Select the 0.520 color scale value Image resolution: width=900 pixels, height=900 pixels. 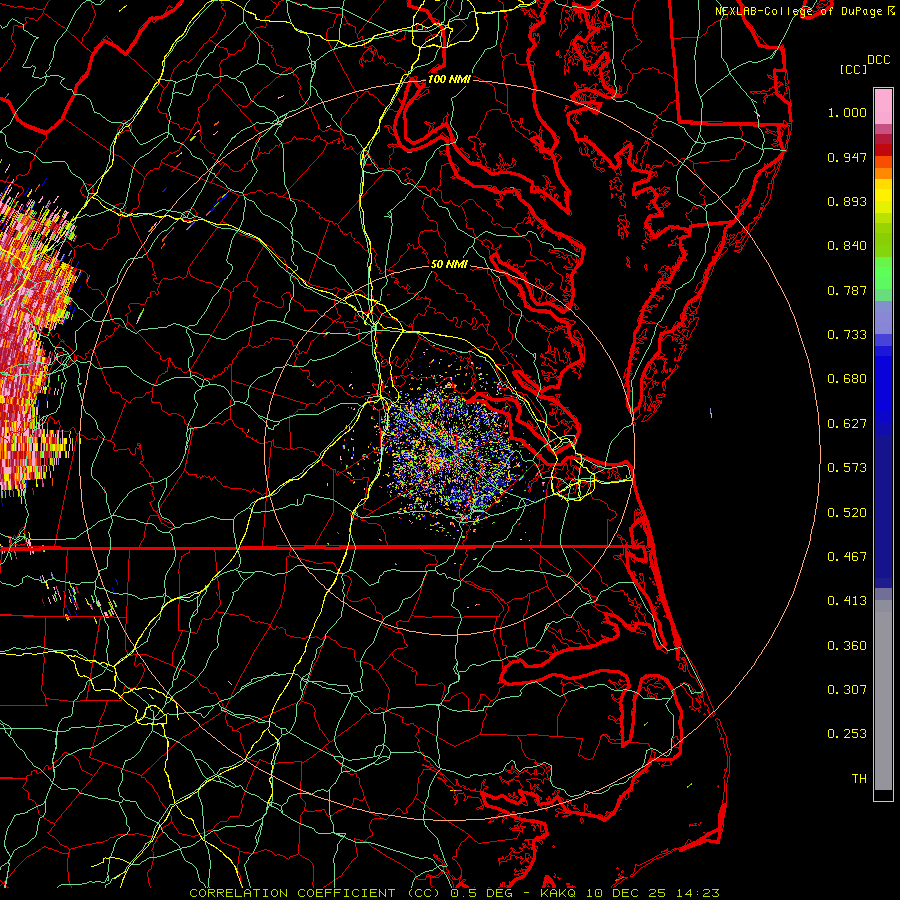tap(847, 513)
